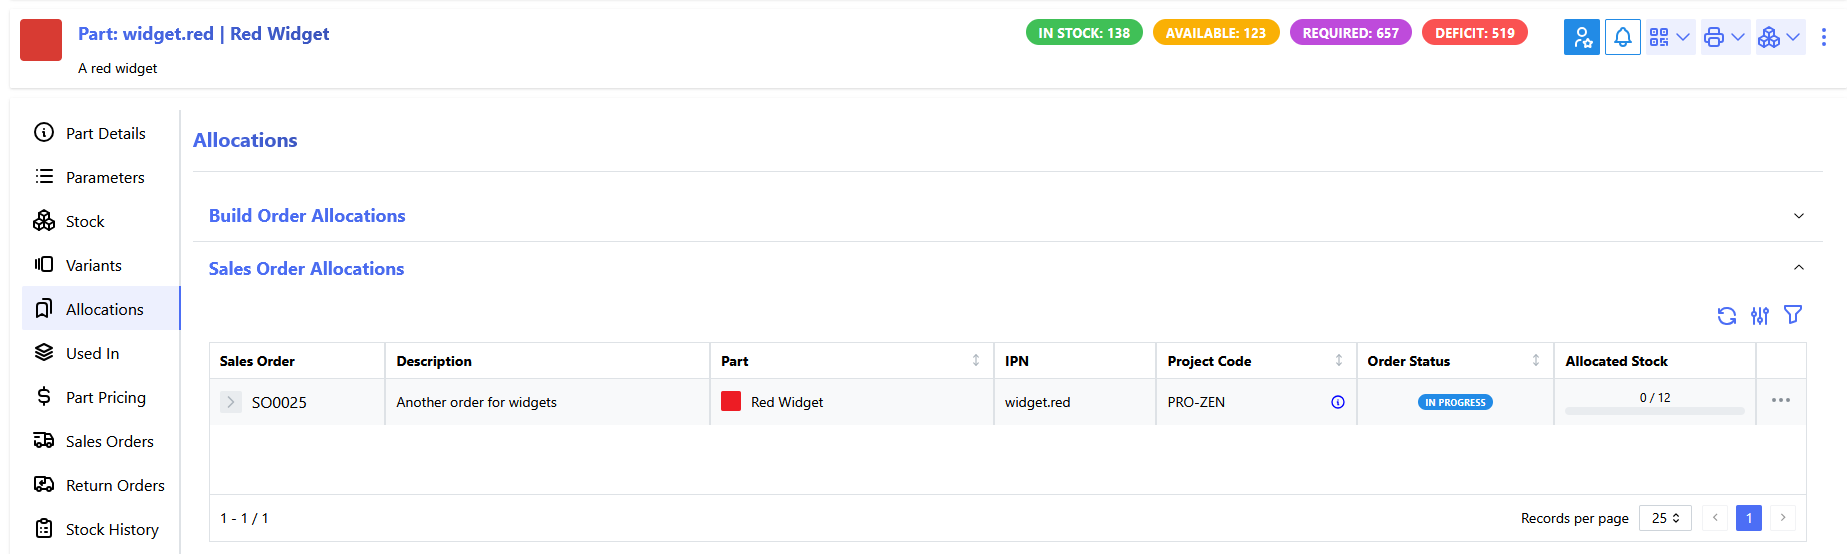This screenshot has height=554, width=1847.
Task: Sort the table by Order Status
Action: tap(1535, 360)
